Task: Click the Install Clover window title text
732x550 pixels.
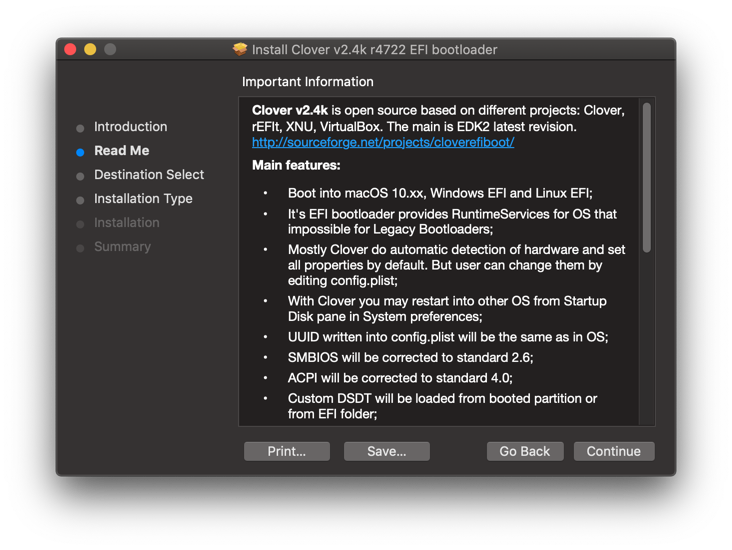Action: coord(374,49)
